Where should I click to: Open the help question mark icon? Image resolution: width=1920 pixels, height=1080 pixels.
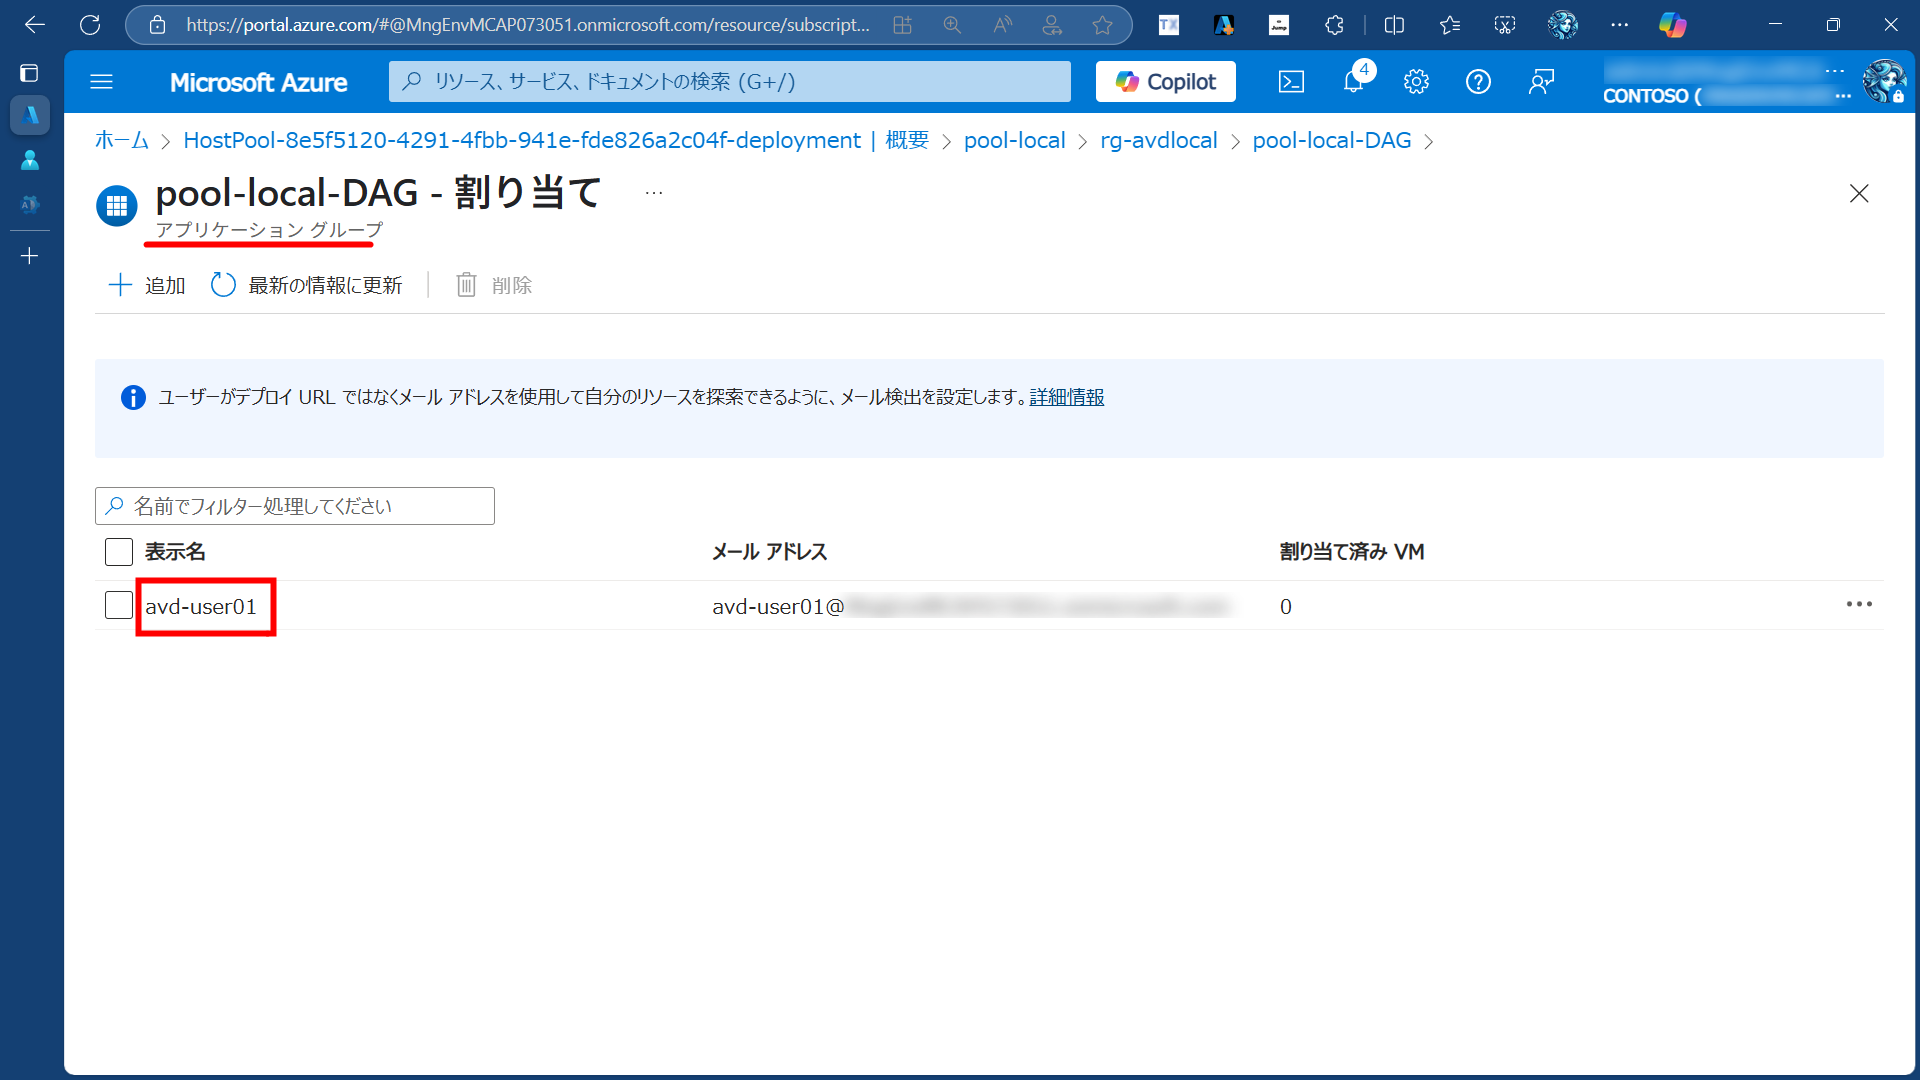click(1478, 82)
